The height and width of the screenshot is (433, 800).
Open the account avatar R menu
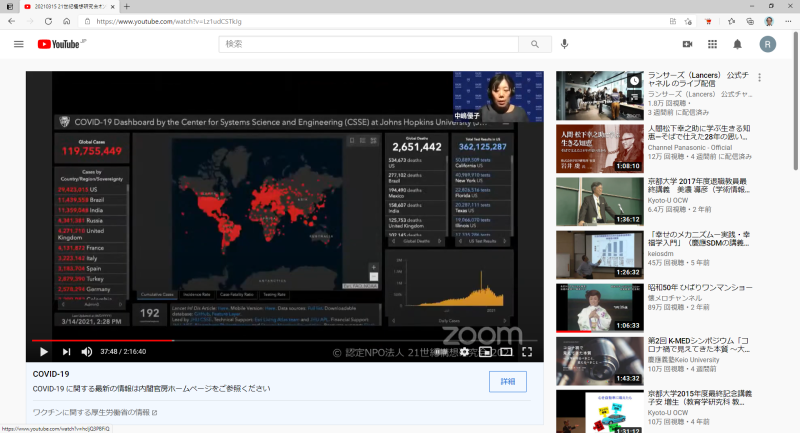(x=767, y=44)
